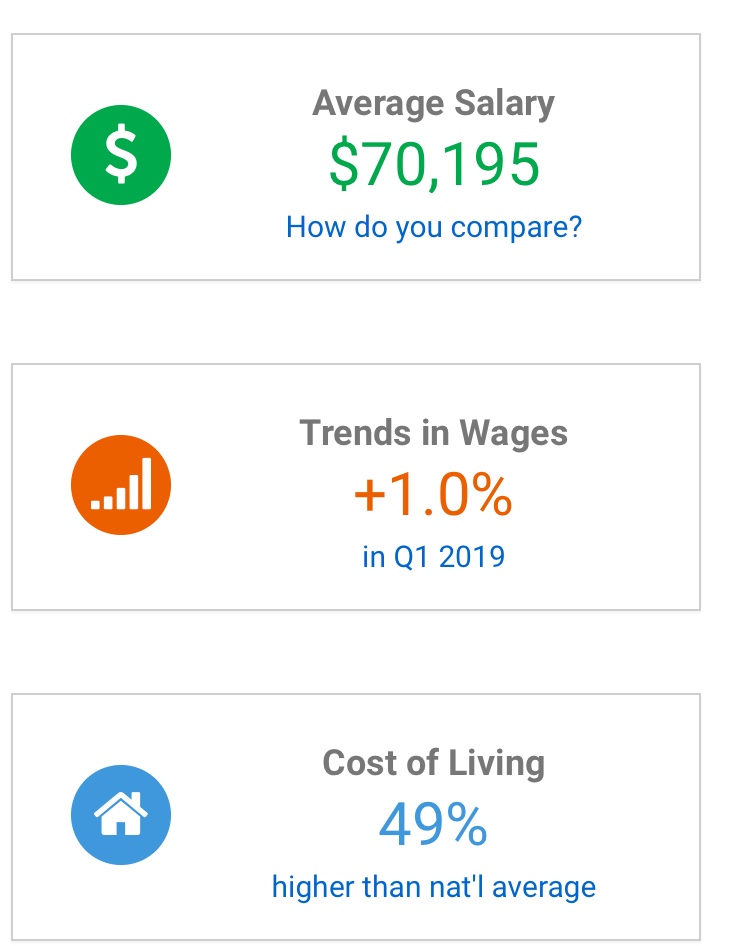Open the Trends in Wages card
Screen dimensions: 731x946
pos(356,487)
